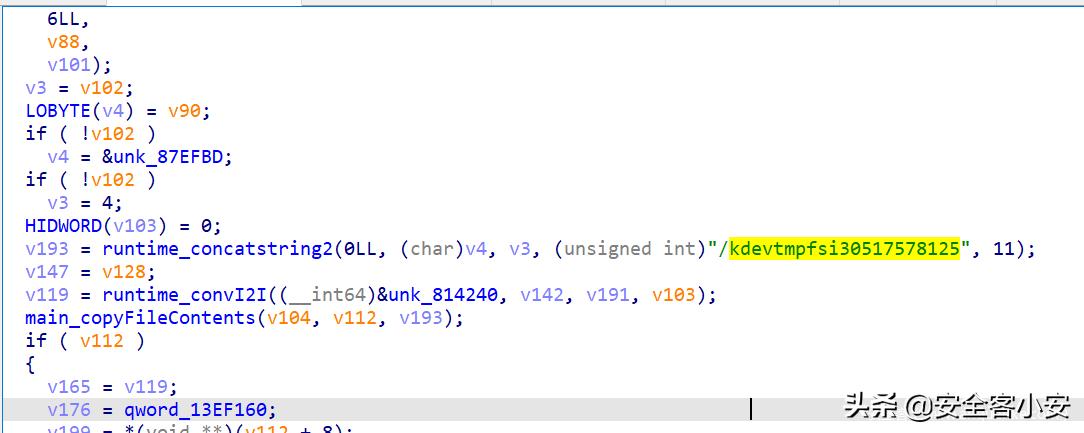Select v103 inside the HIDWORD expression
1084x433 pixels.
point(136,225)
